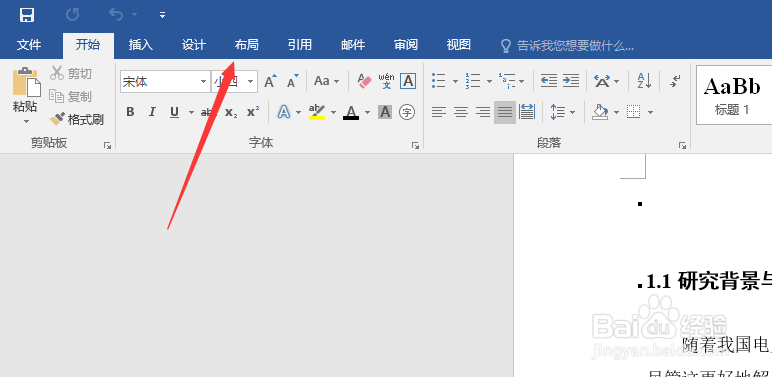Click the Center alignment icon

[461, 112]
